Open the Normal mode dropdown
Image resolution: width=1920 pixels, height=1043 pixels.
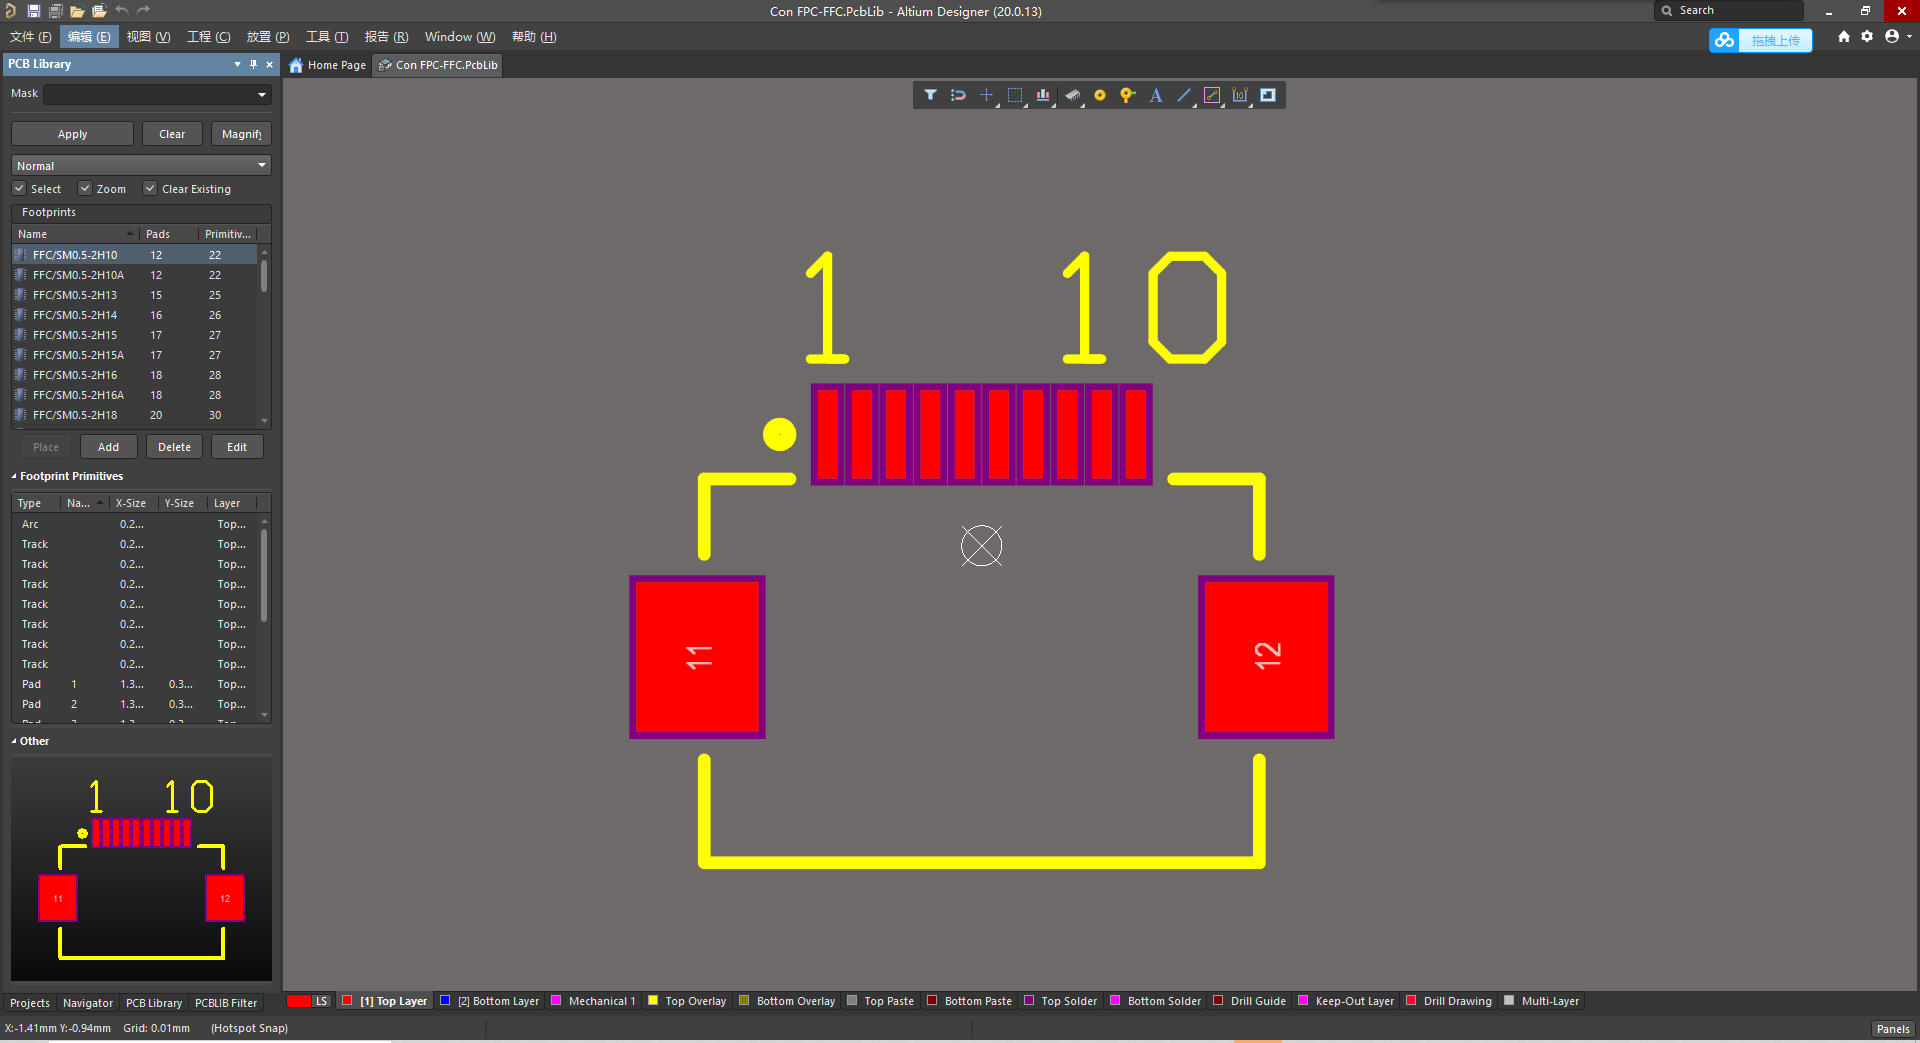[x=141, y=165]
